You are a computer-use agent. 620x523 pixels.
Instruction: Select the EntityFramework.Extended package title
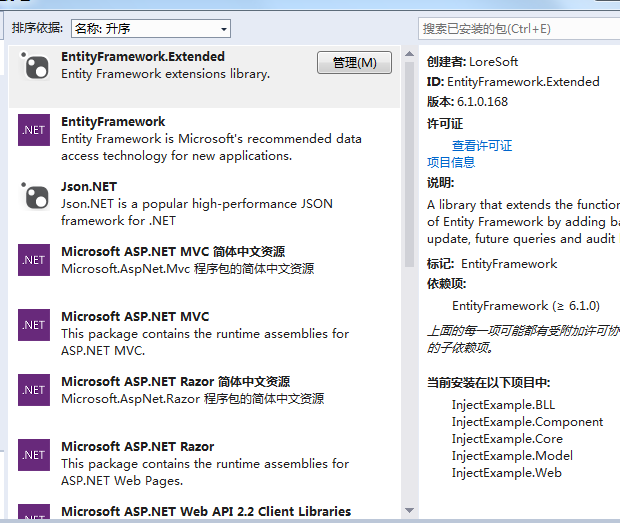point(143,57)
